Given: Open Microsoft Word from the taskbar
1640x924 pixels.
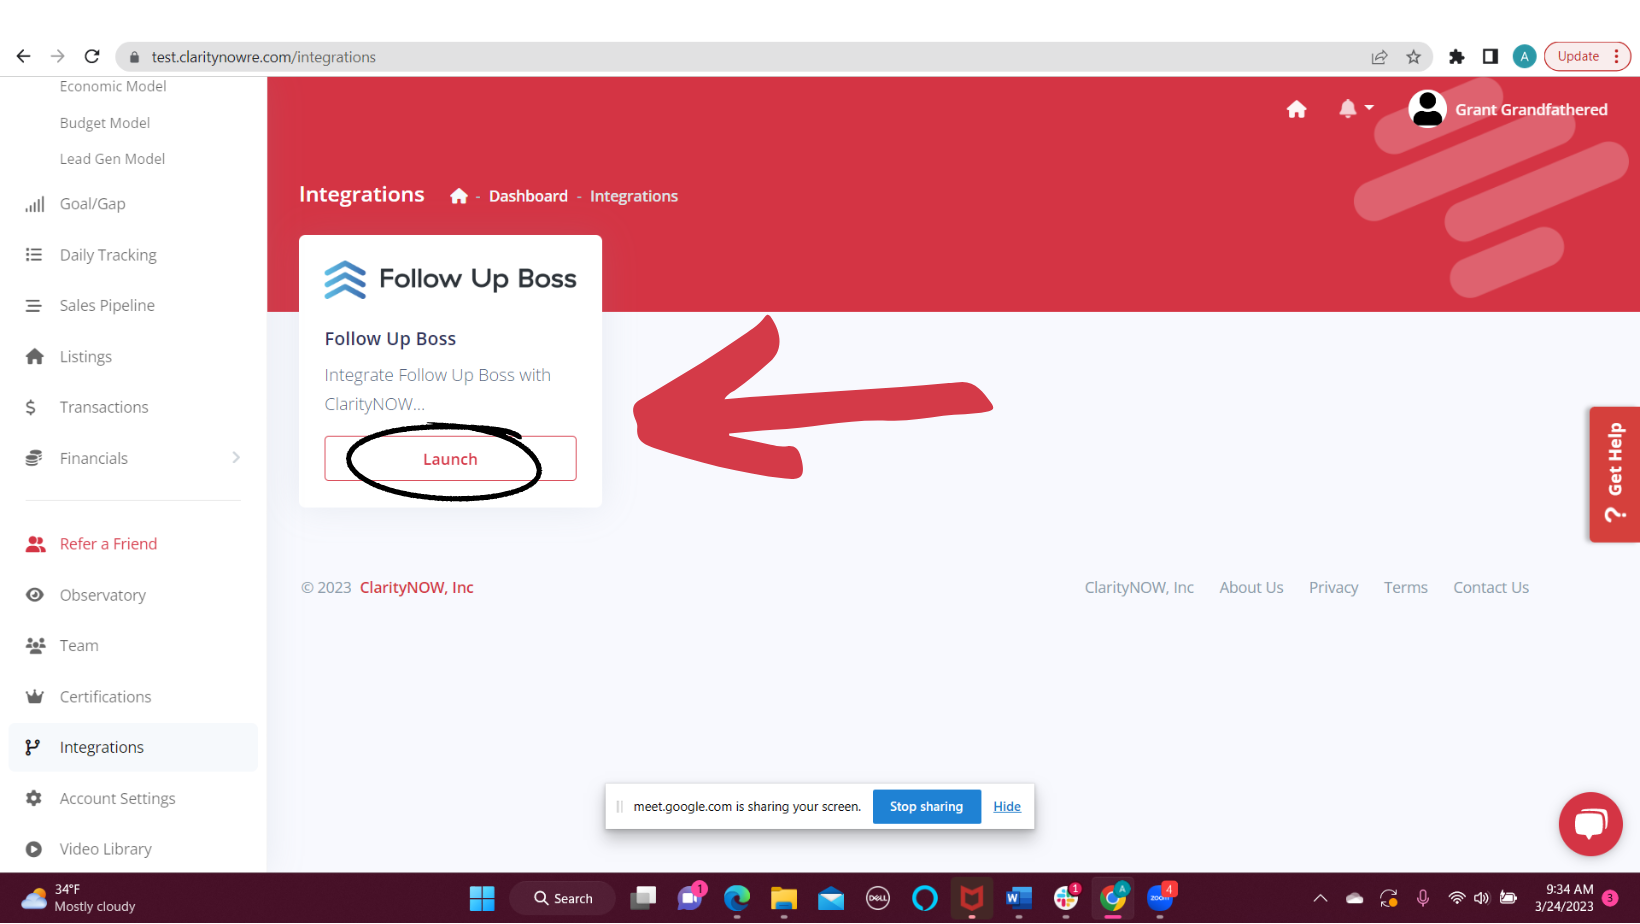Looking at the screenshot, I should click(x=1018, y=898).
